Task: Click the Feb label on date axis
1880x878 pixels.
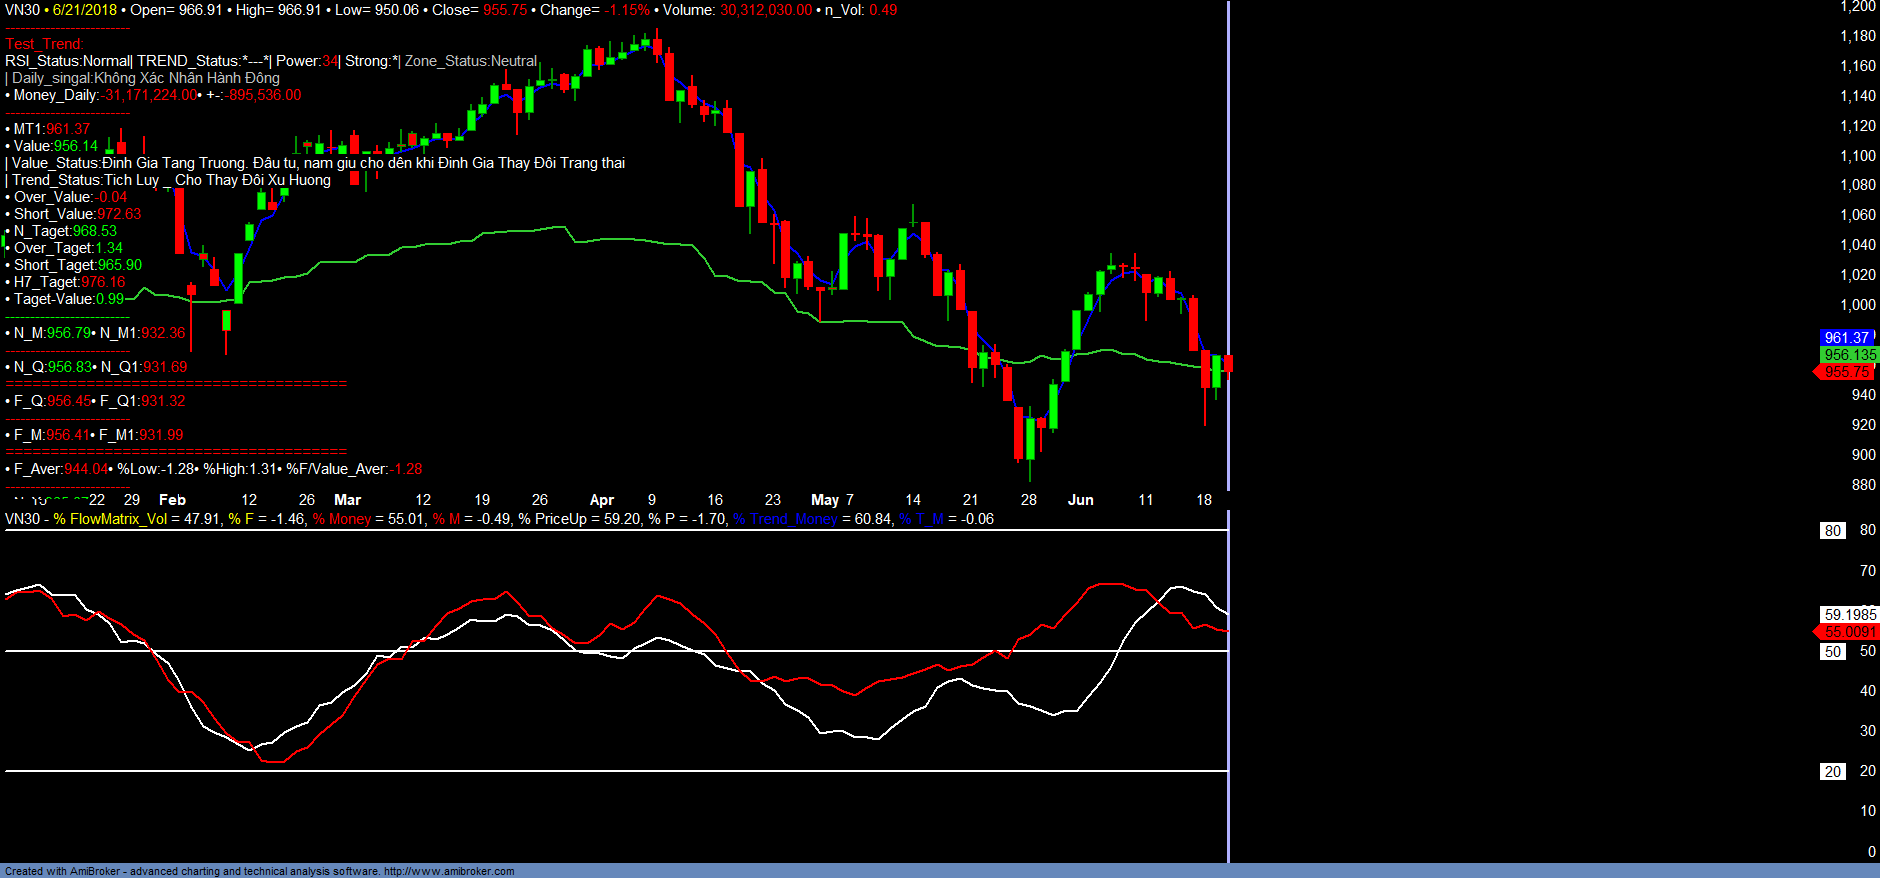Action: coord(172,500)
